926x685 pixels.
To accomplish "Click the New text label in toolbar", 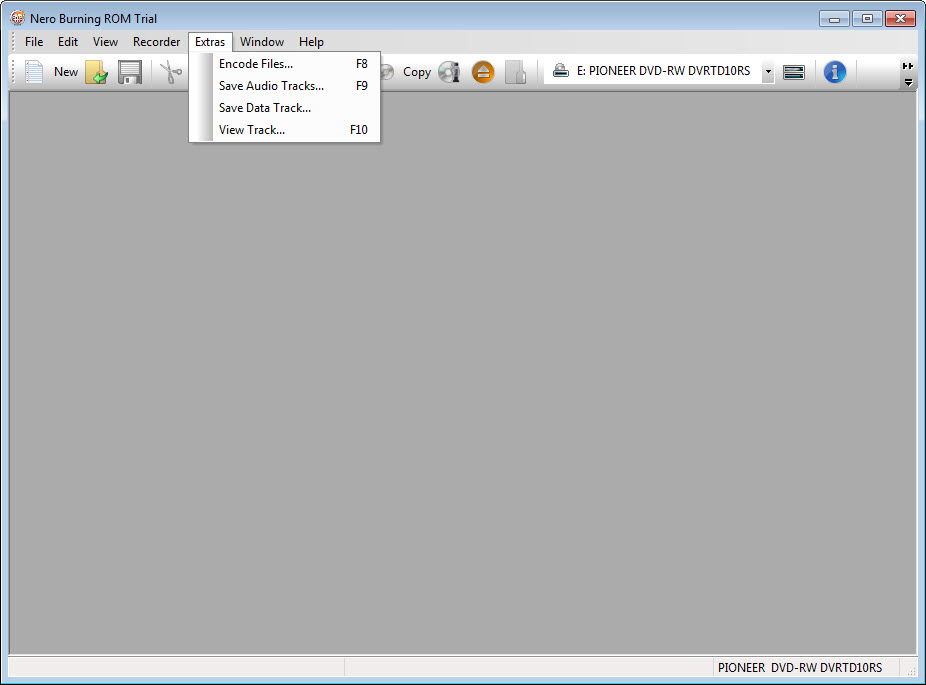I will tap(66, 72).
